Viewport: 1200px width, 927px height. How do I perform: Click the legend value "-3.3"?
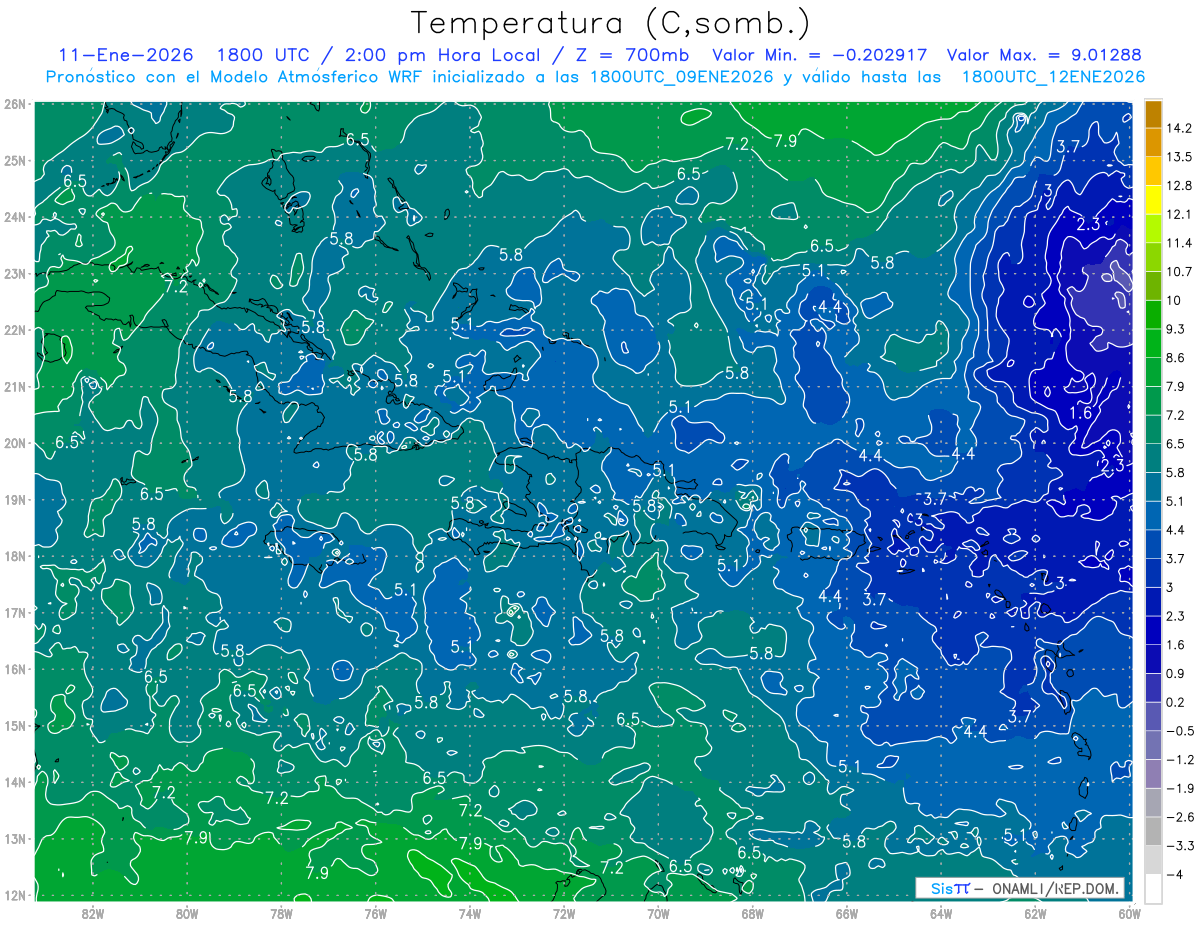[x=1179, y=846]
